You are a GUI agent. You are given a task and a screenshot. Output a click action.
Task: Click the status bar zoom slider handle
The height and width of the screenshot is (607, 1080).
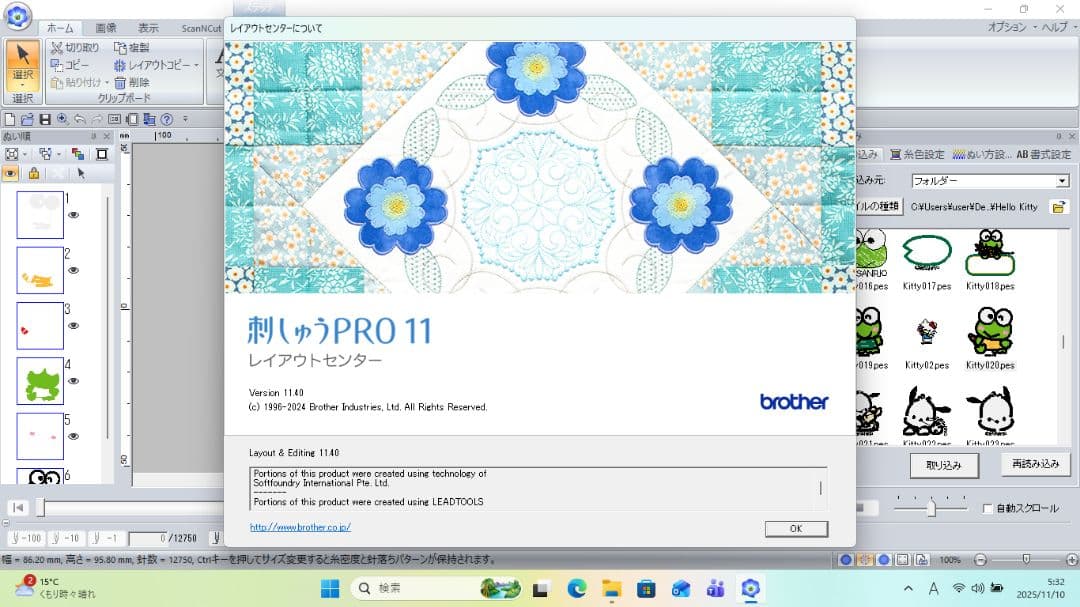[x=1026, y=559]
